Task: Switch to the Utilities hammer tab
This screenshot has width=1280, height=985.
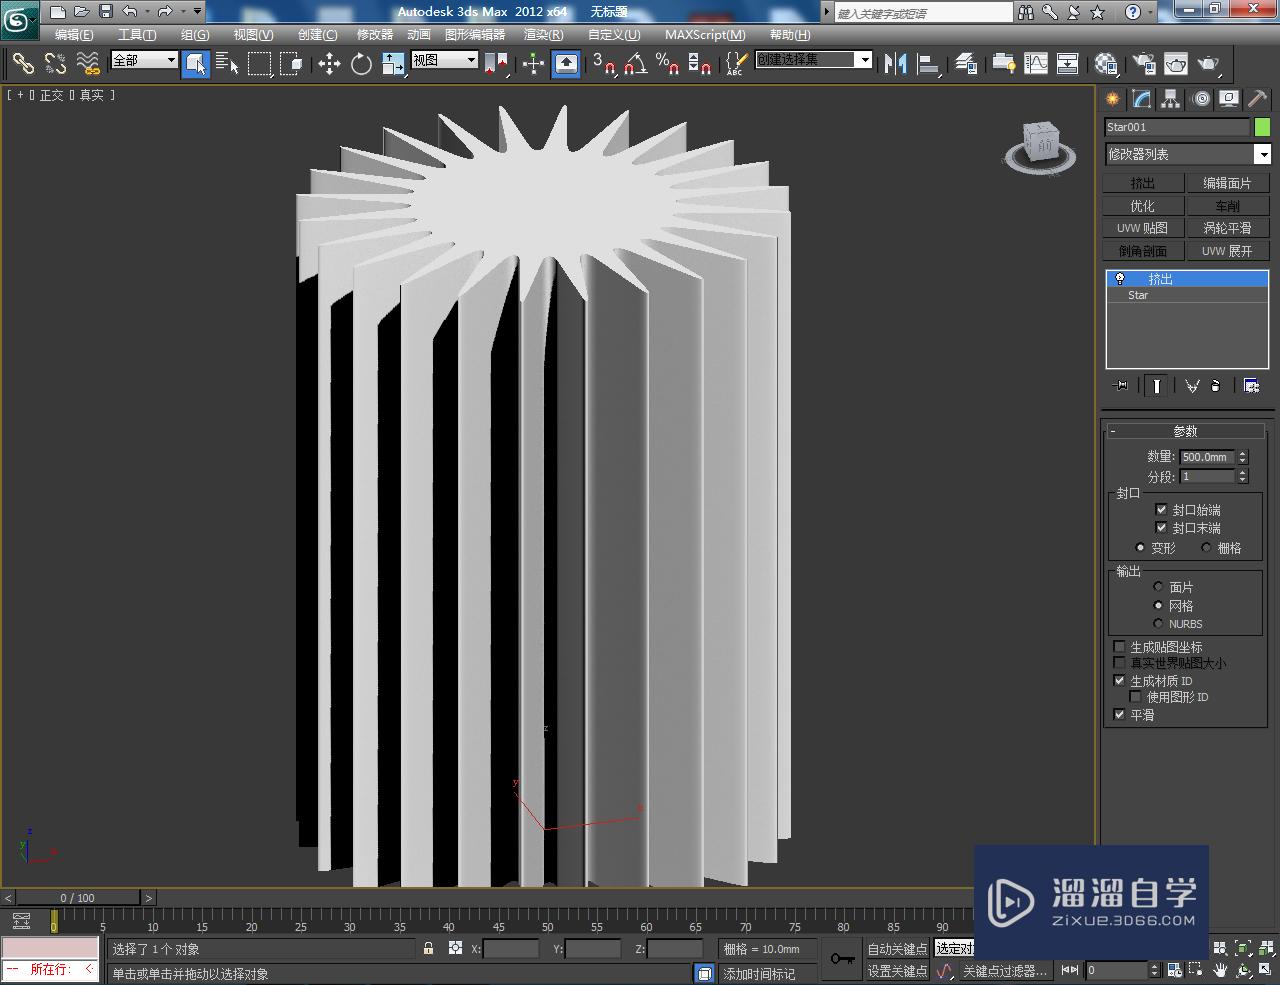Action: point(1258,99)
